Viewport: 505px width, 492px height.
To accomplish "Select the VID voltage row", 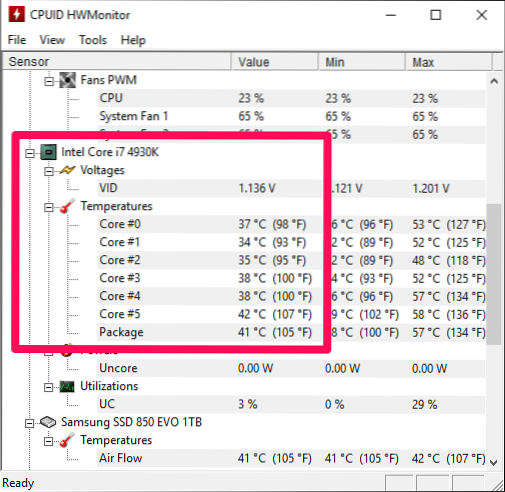I will pos(291,188).
